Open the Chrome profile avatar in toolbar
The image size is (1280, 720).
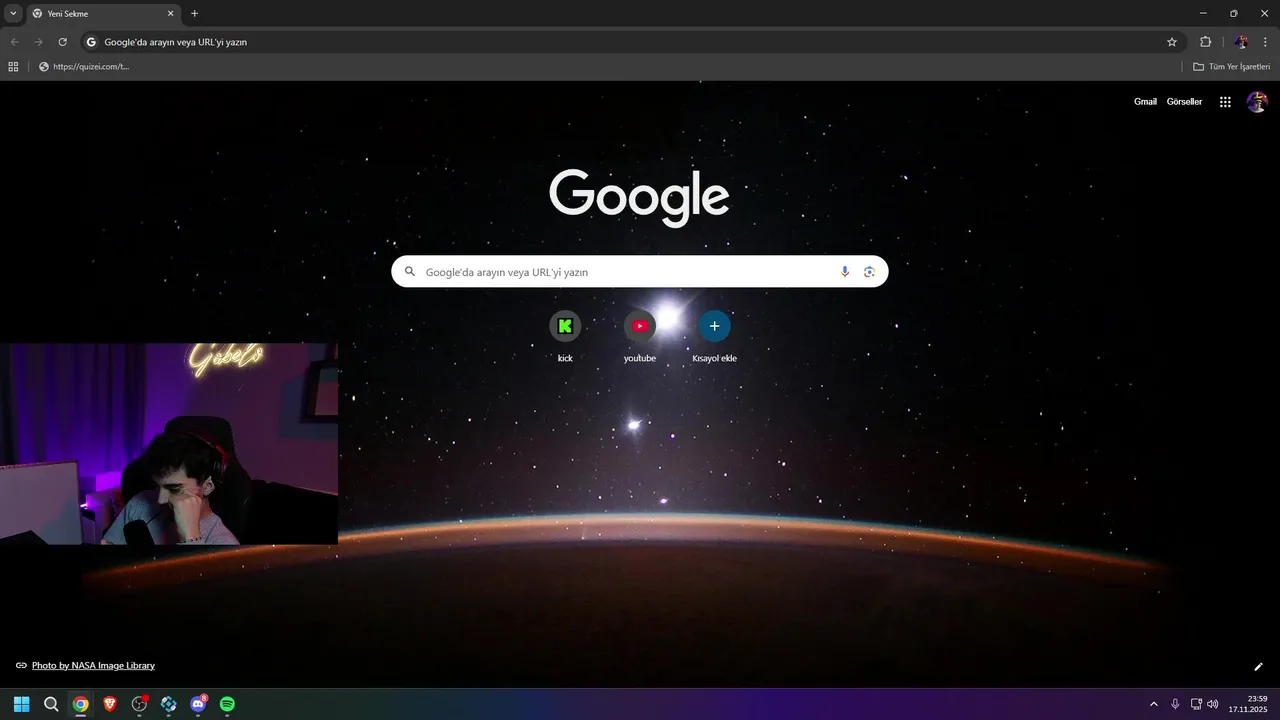tap(1241, 42)
